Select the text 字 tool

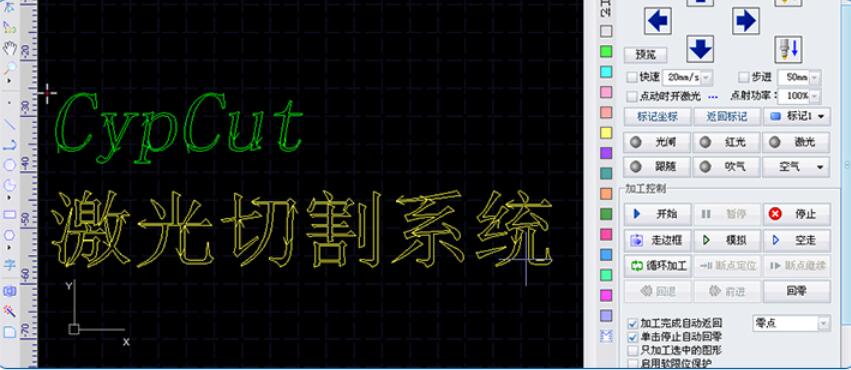10,265
